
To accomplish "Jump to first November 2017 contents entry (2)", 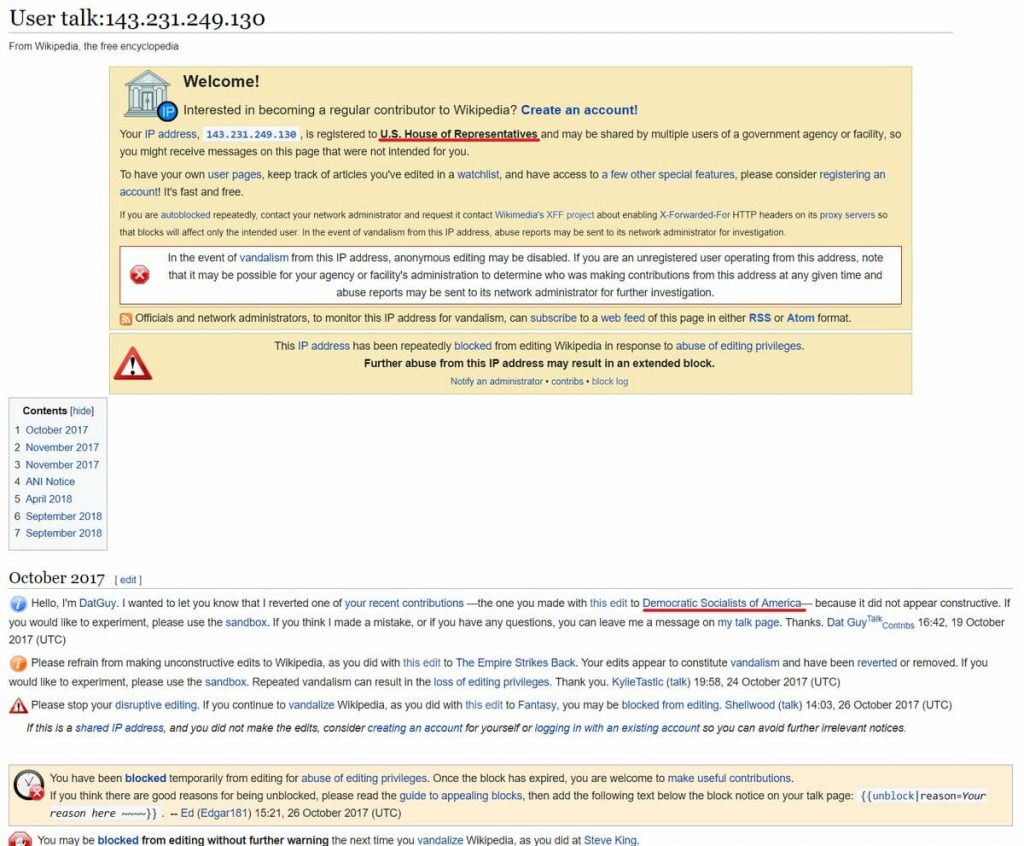I will pos(62,447).
